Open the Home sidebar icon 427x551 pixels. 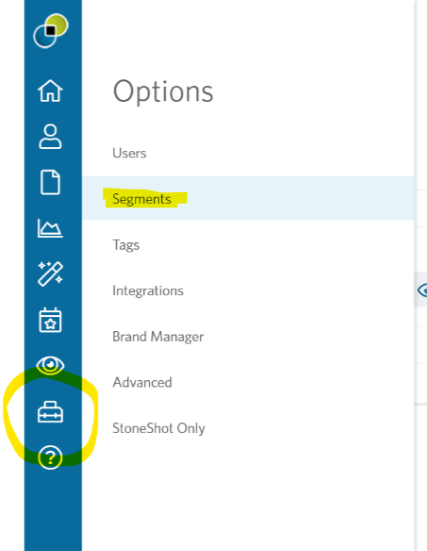pos(50,91)
